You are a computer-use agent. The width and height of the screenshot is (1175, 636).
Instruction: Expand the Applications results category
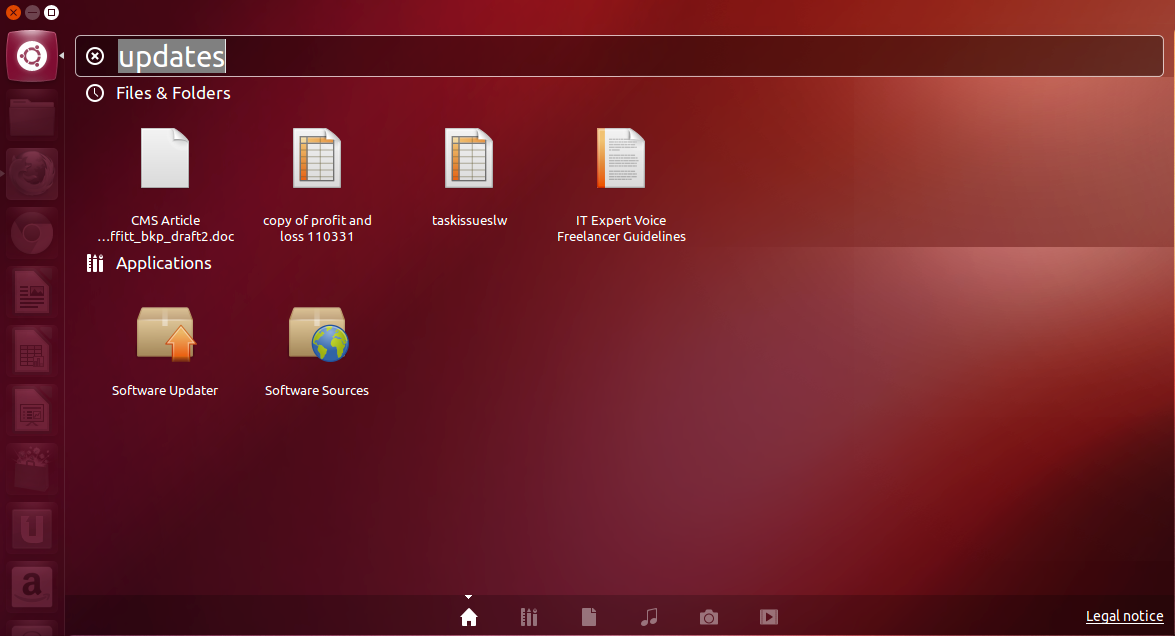(x=148, y=263)
